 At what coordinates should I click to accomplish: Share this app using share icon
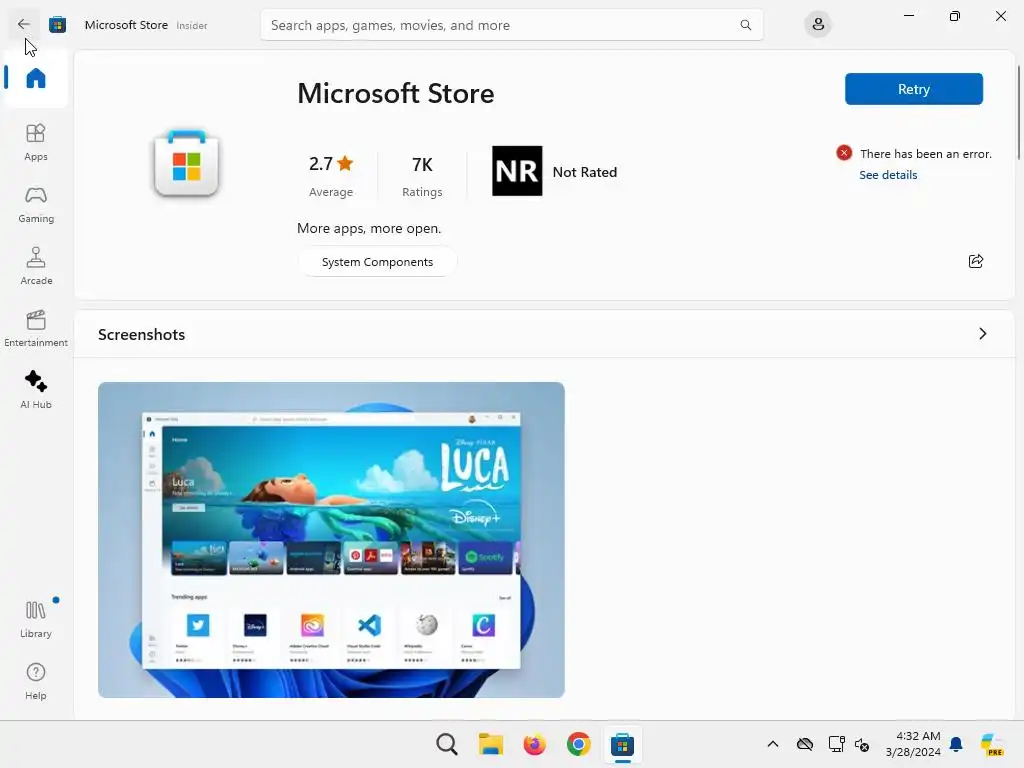pos(976,261)
